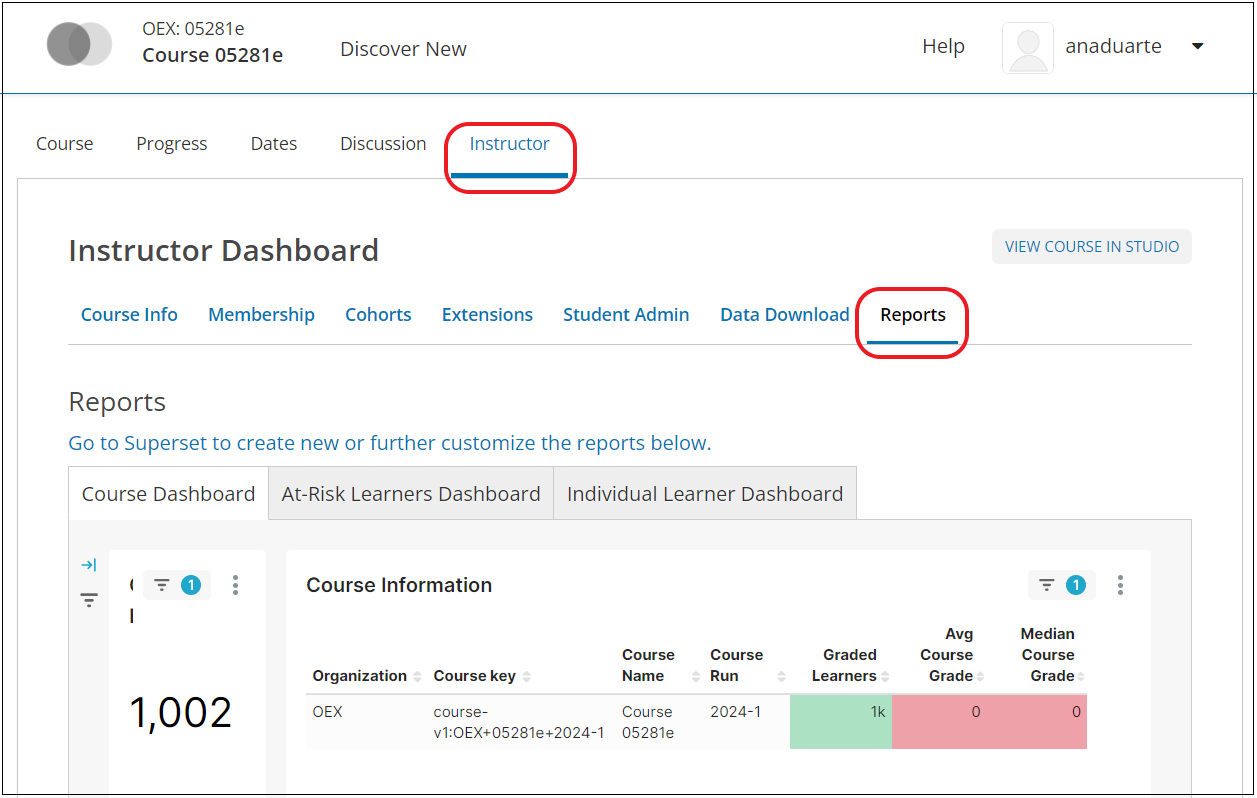Viewport: 1257px width, 798px height.
Task: Open Course Information three-dot menu
Action: tap(1120, 585)
